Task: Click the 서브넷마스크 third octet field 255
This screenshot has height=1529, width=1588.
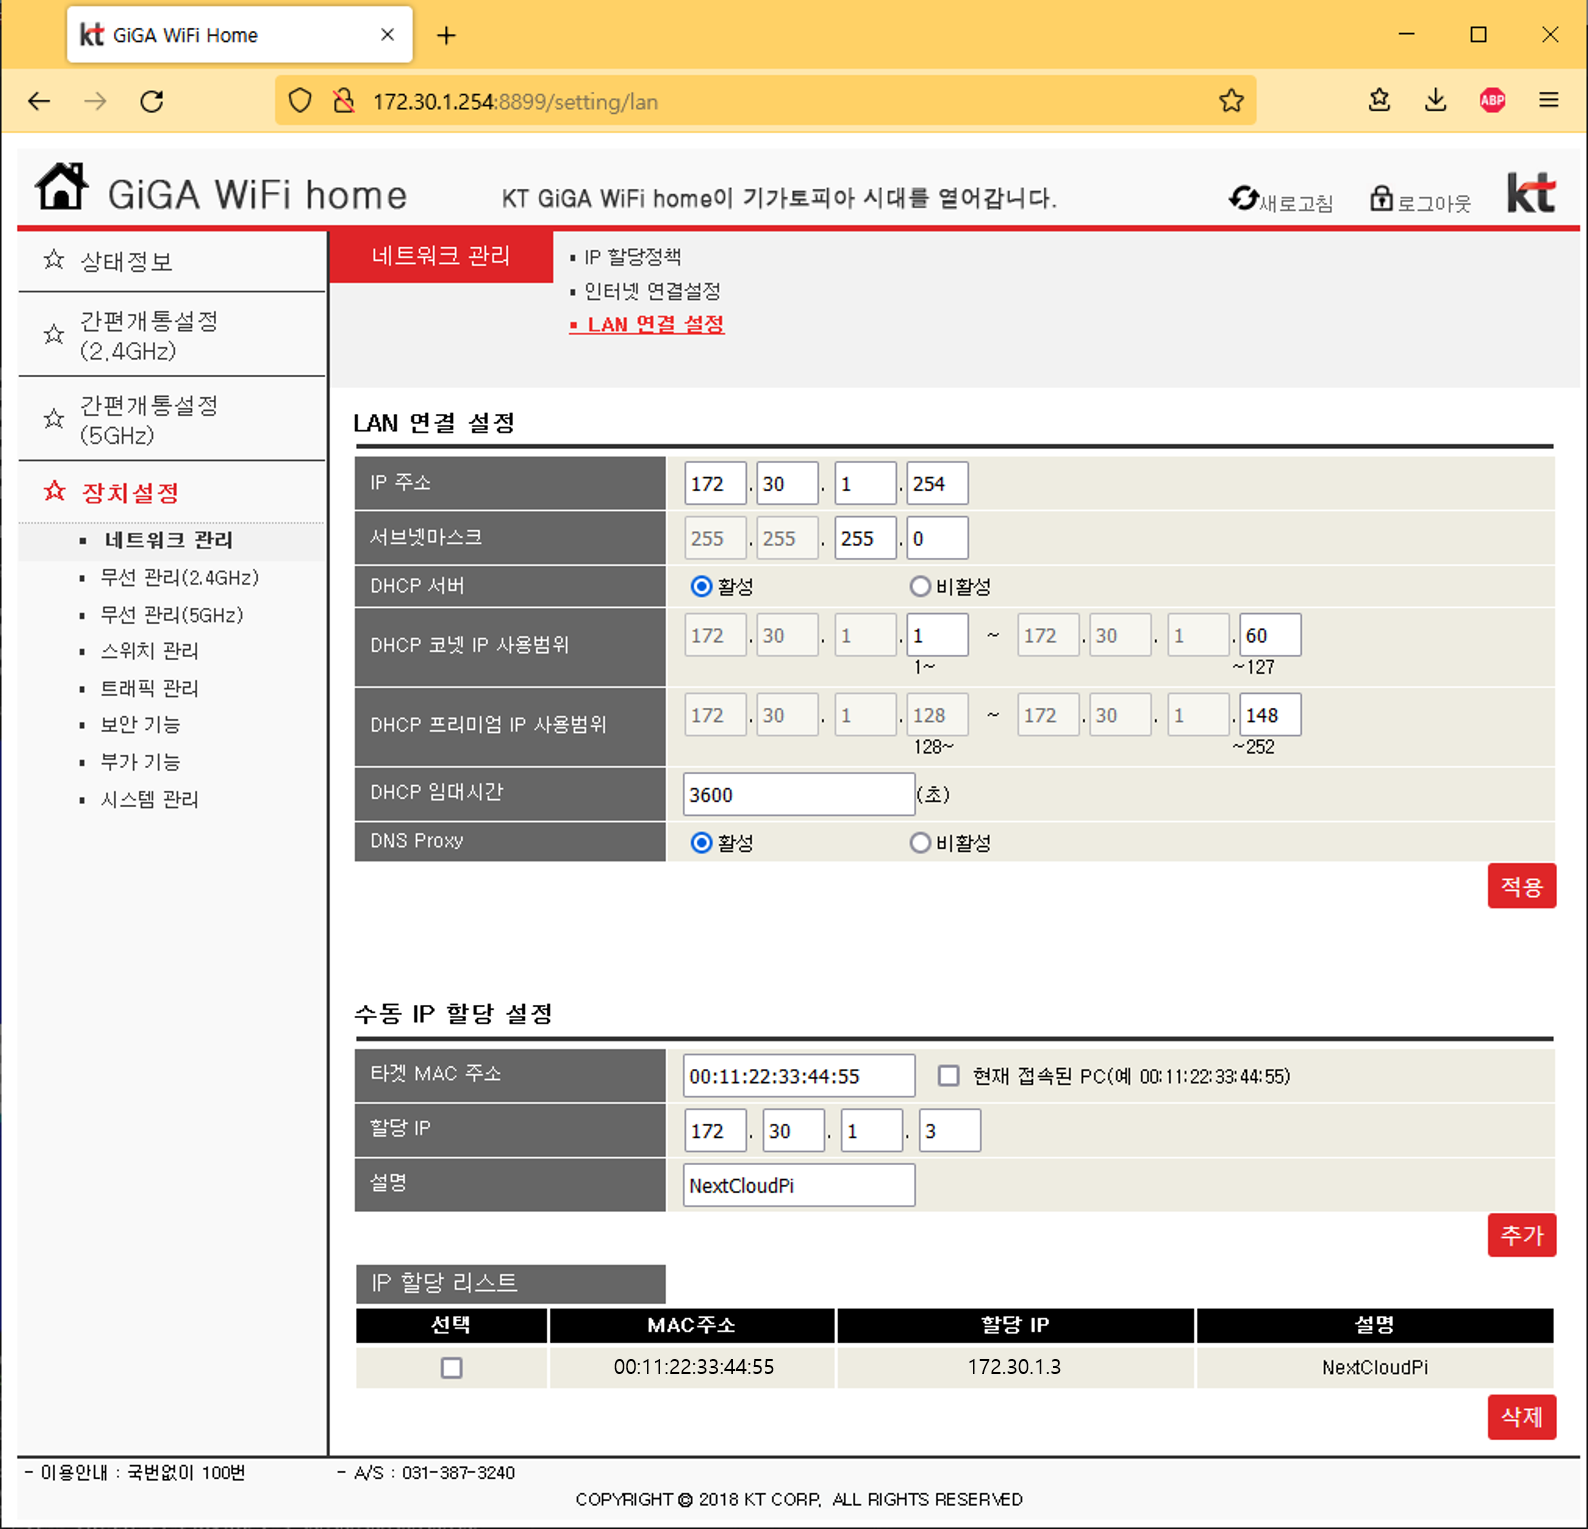Action: tap(865, 538)
